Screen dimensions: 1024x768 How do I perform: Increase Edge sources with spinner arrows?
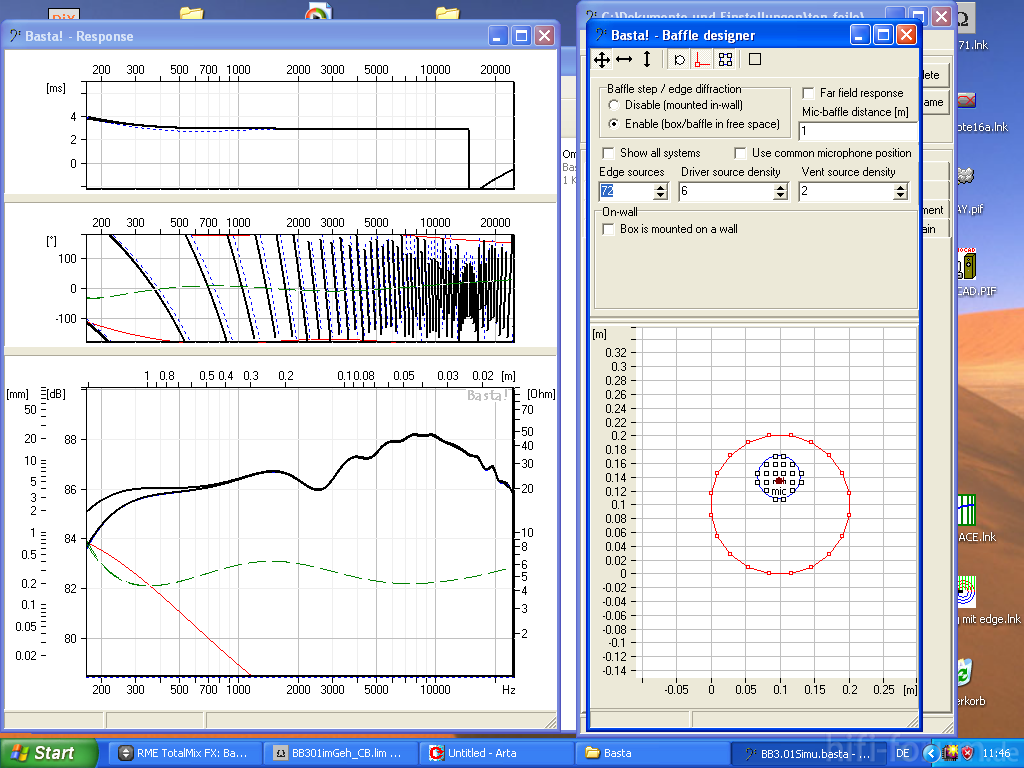[662, 187]
